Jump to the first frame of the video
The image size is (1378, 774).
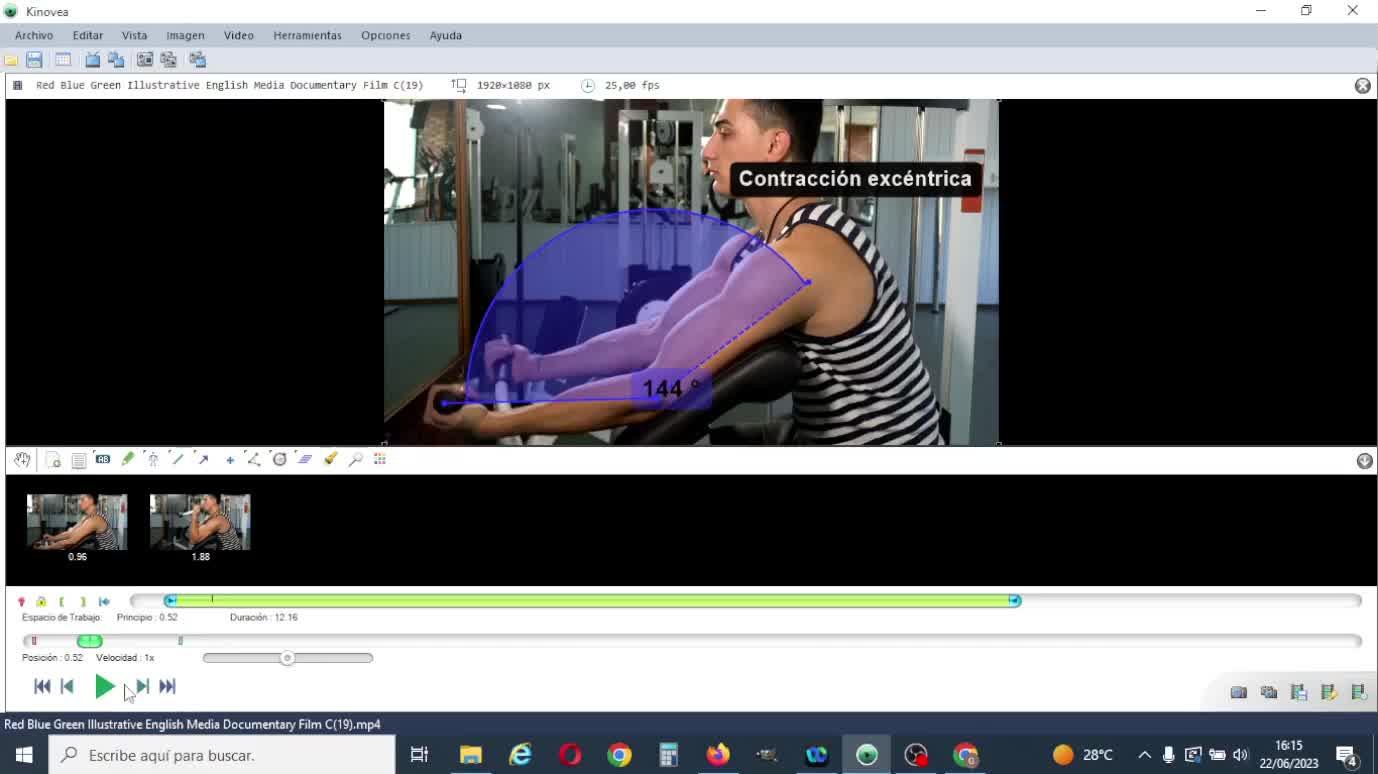[42, 686]
